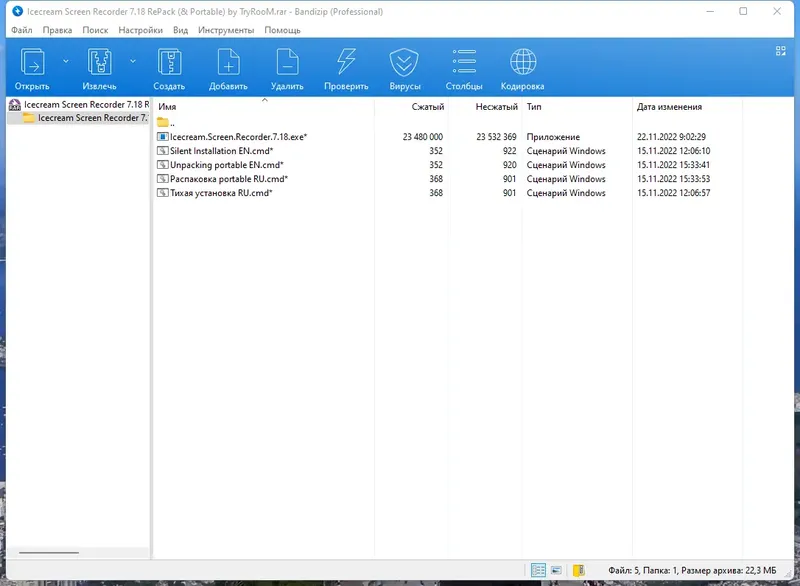Select the root RAR archive tree node
This screenshot has height=586, width=800.
79,105
